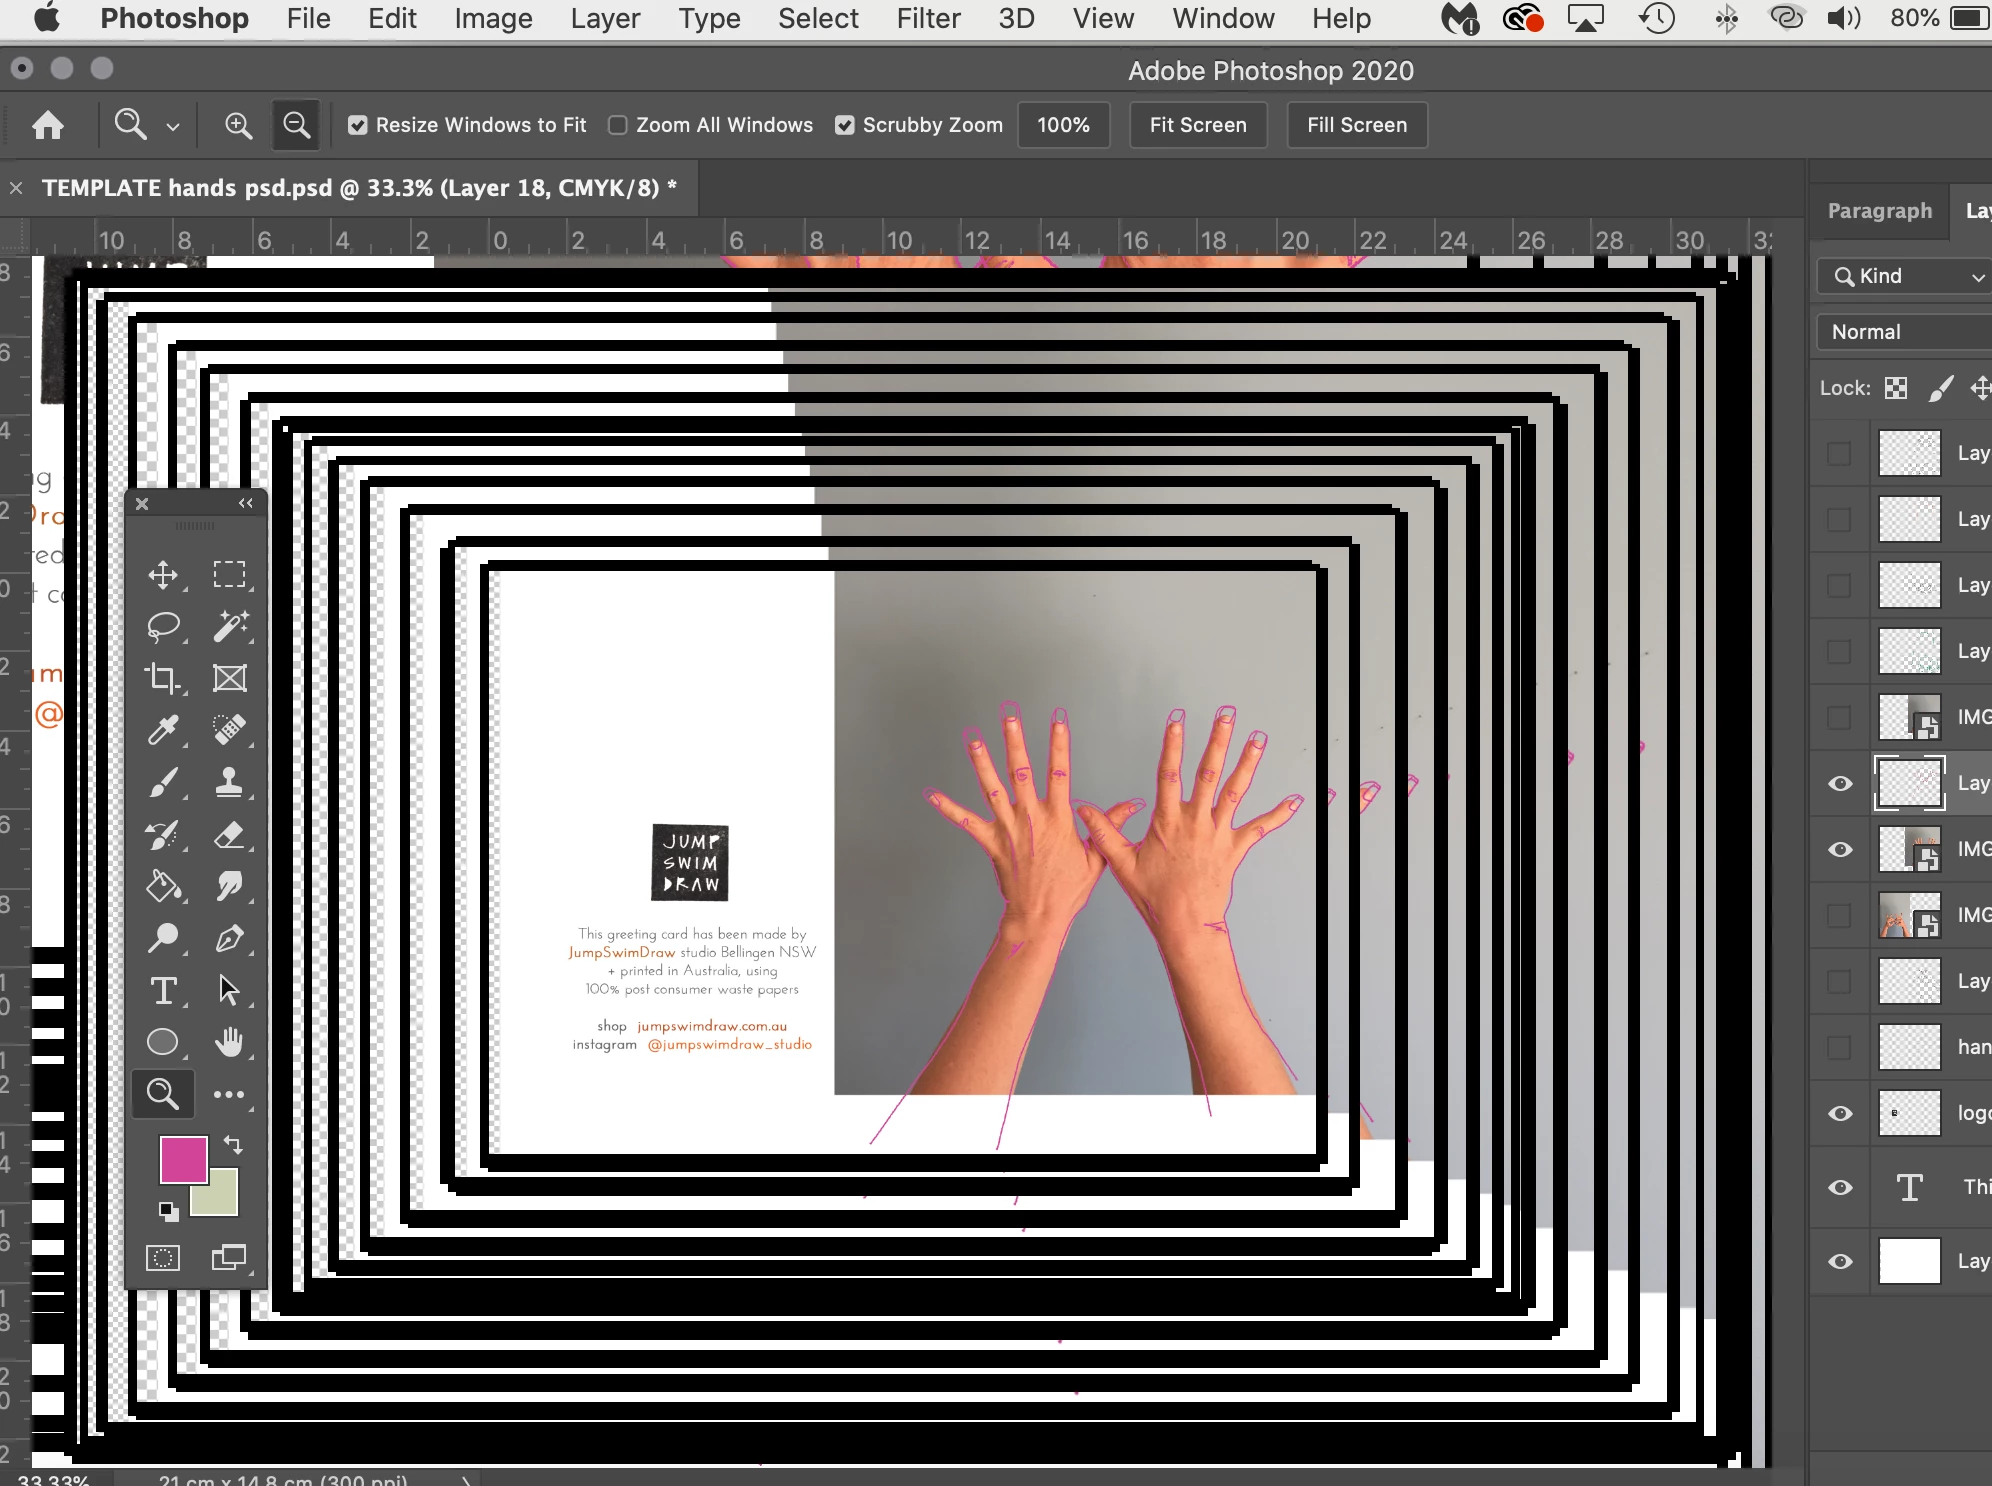Click the Zoom Out magnifier icon
Viewport: 1992px width, 1486px height.
pos(296,125)
